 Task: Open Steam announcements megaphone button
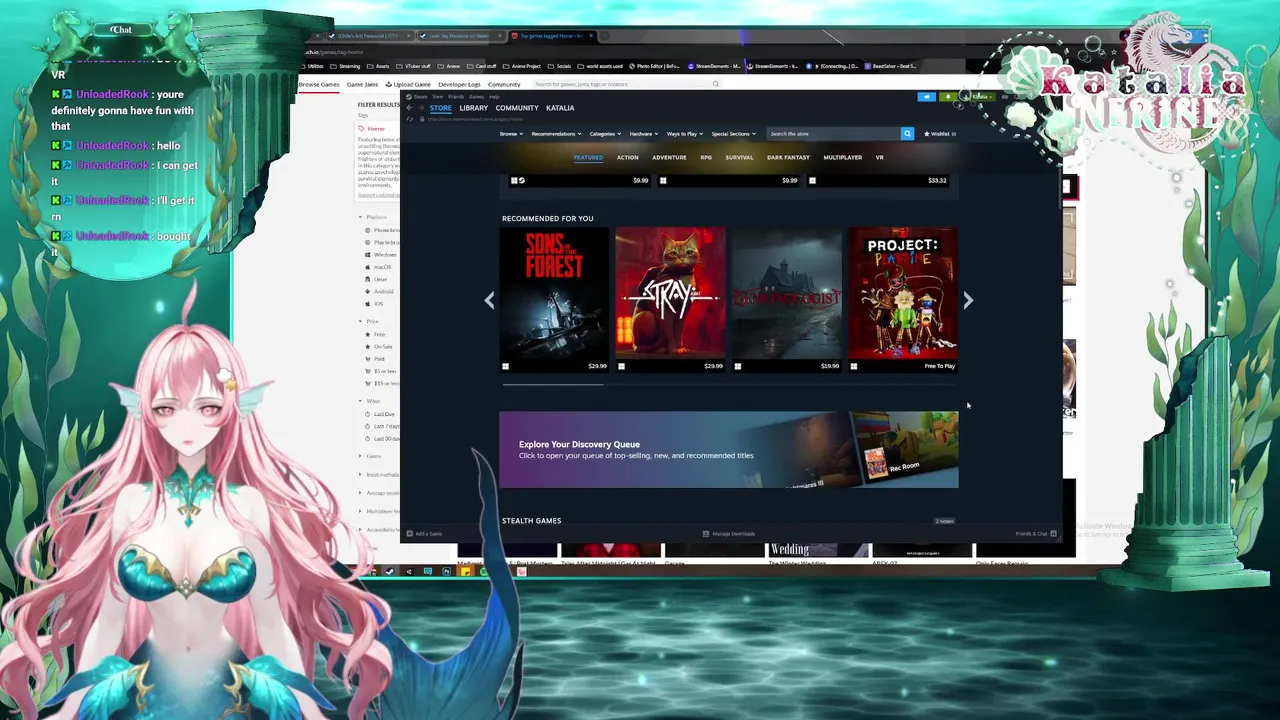[927, 97]
